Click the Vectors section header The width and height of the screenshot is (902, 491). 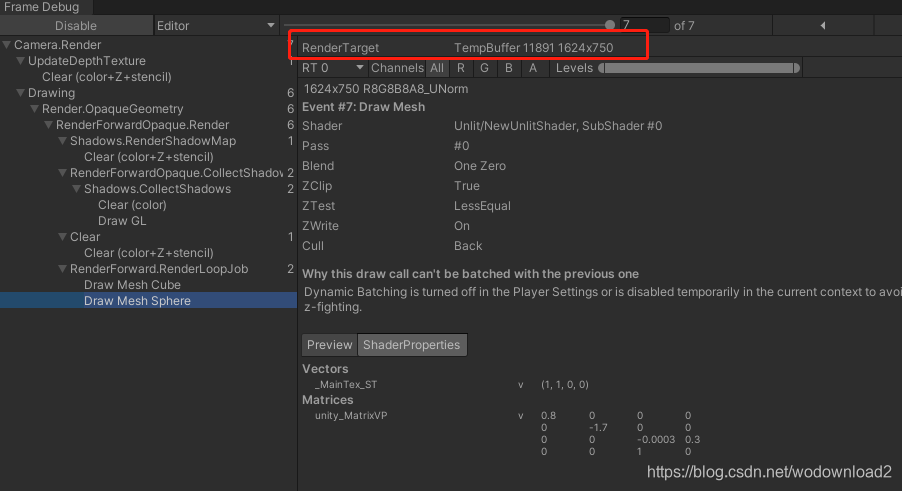325,369
